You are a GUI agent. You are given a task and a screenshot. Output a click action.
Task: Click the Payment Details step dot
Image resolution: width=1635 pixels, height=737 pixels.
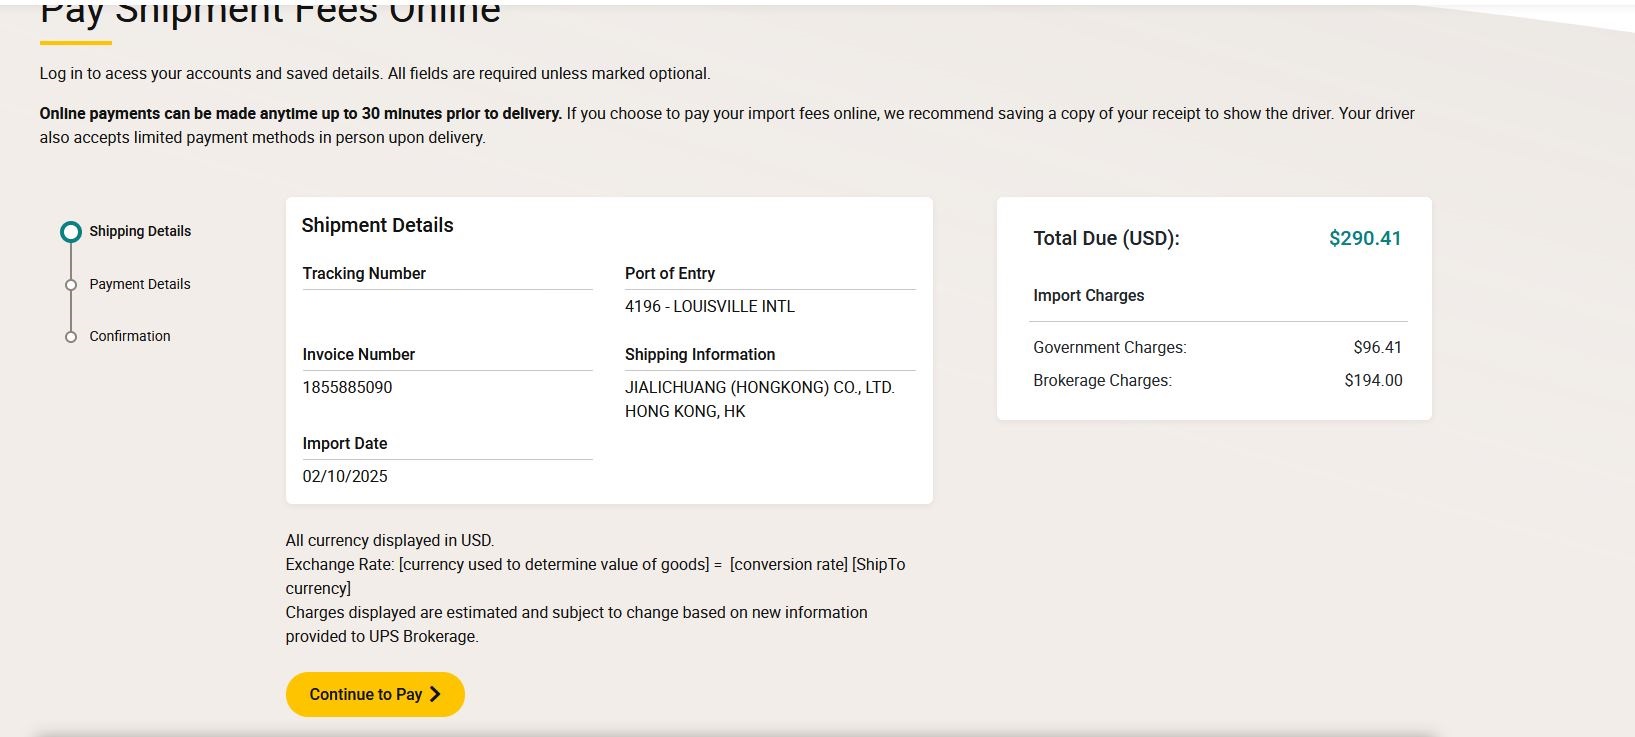71,285
